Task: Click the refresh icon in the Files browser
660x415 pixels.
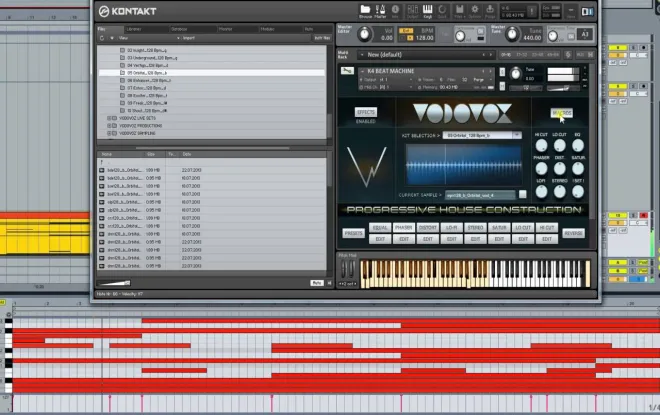Action: tap(102, 38)
